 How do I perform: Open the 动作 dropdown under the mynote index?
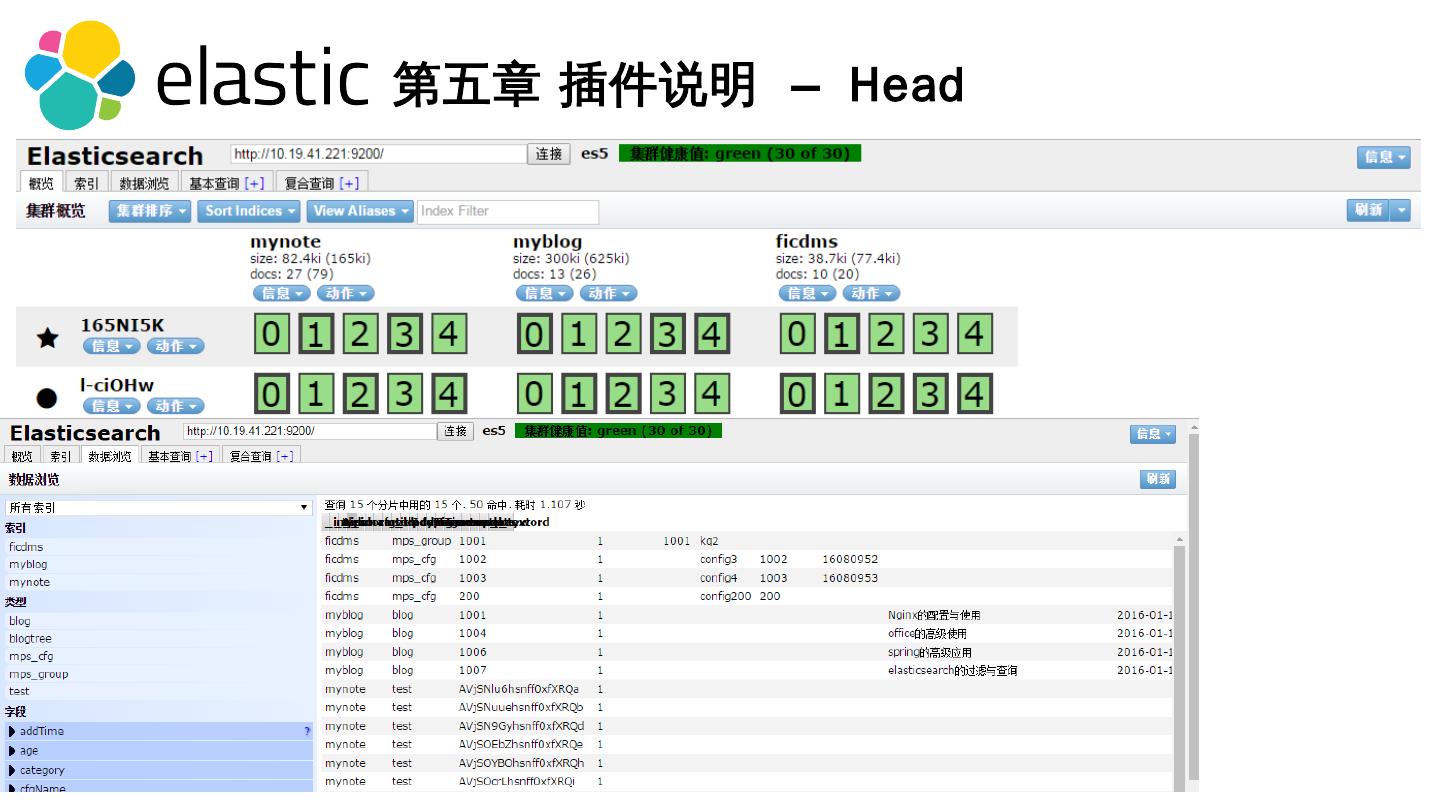(x=346, y=293)
